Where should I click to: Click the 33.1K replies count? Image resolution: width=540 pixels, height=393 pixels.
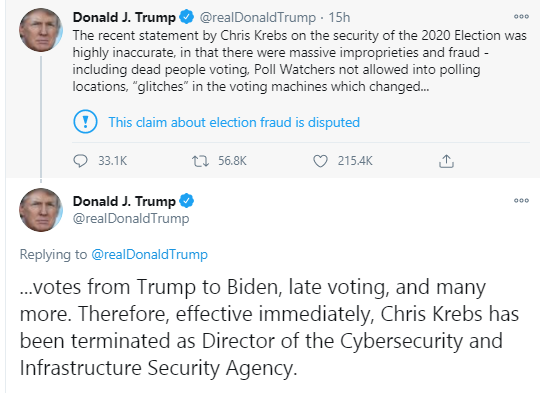coord(113,161)
